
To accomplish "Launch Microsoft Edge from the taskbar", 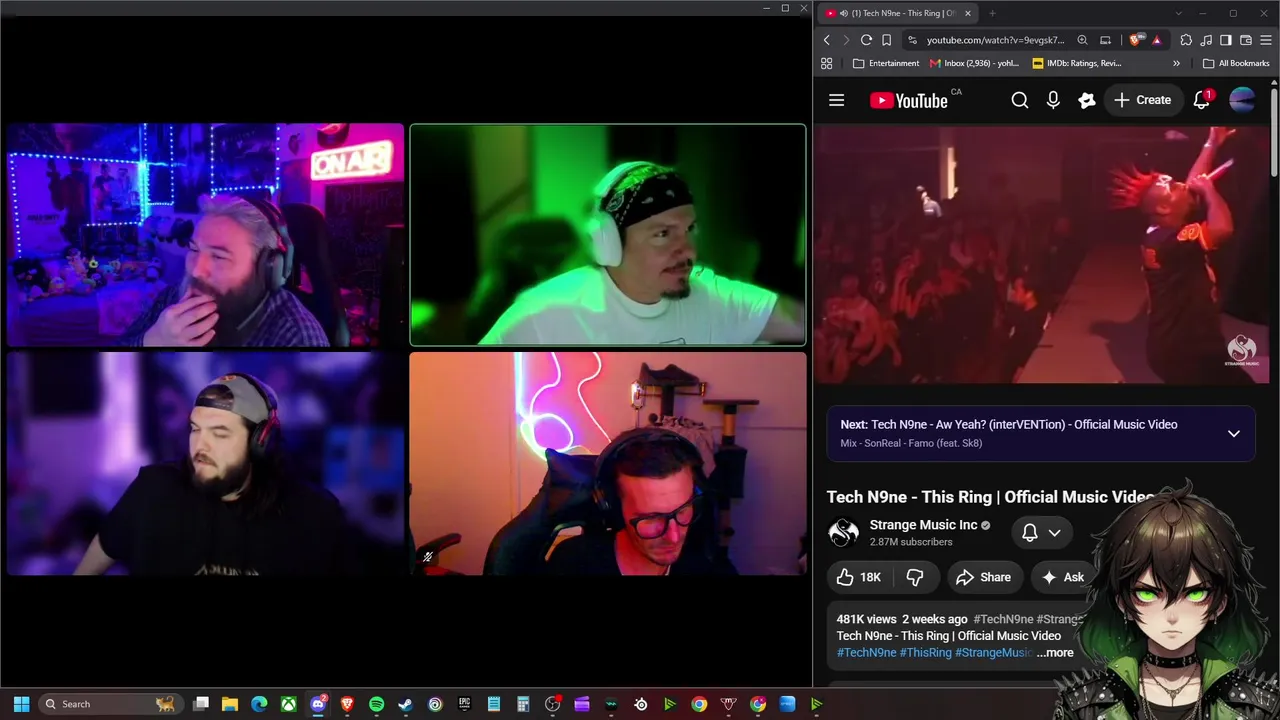I will point(259,704).
